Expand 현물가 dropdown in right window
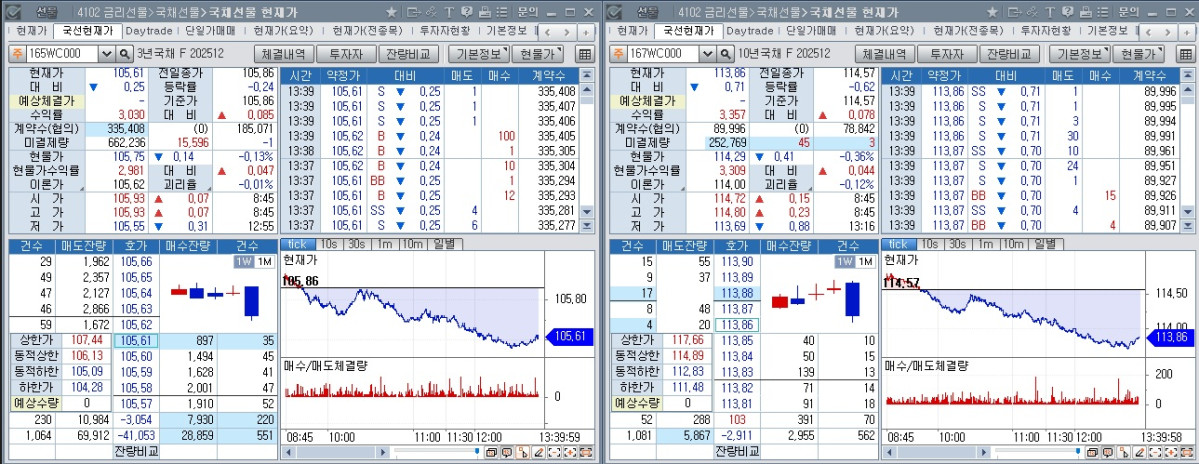This screenshot has height=464, width=1199. (1139, 54)
